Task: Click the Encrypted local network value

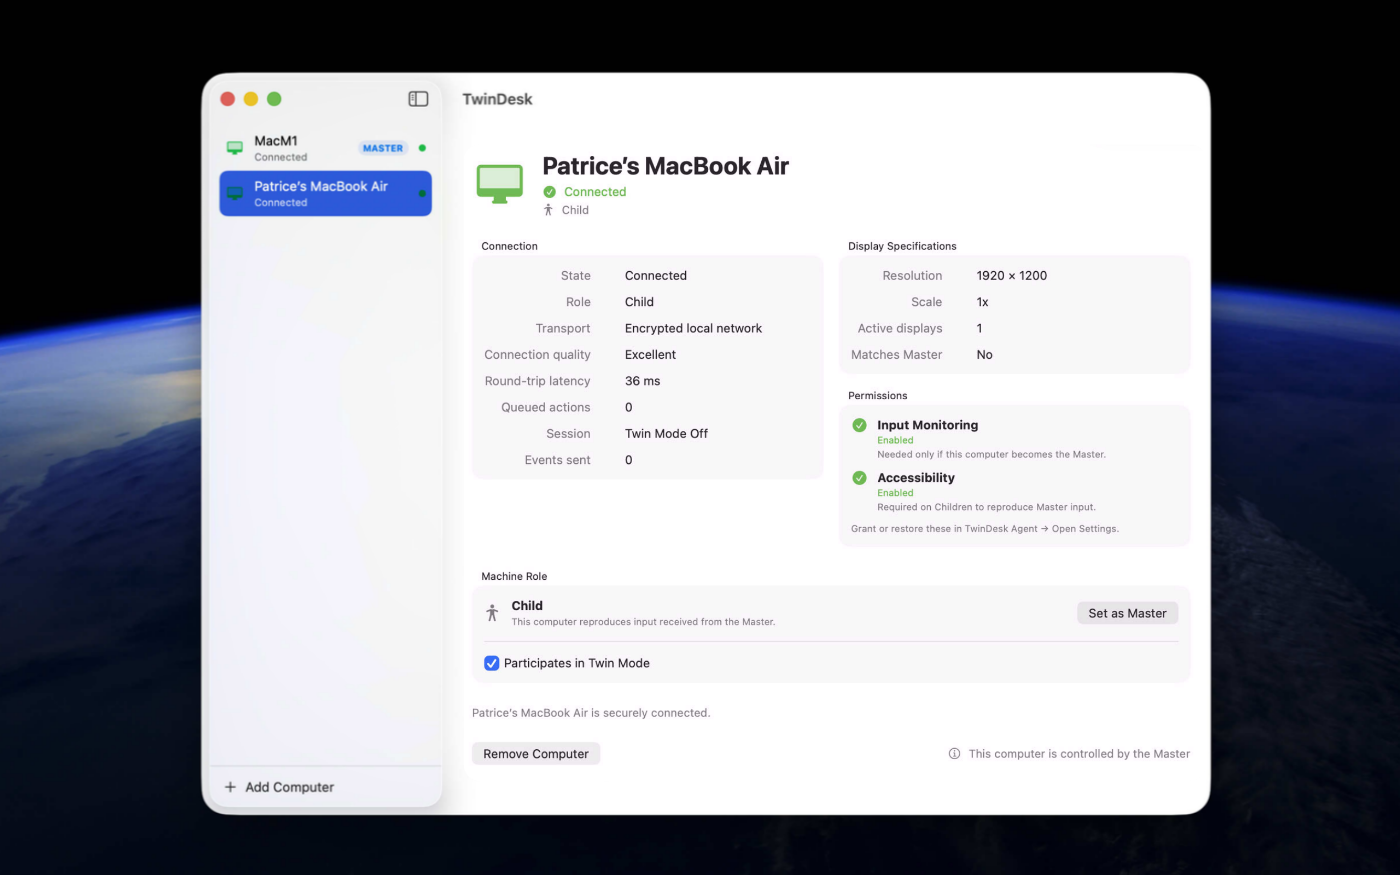Action: [693, 328]
